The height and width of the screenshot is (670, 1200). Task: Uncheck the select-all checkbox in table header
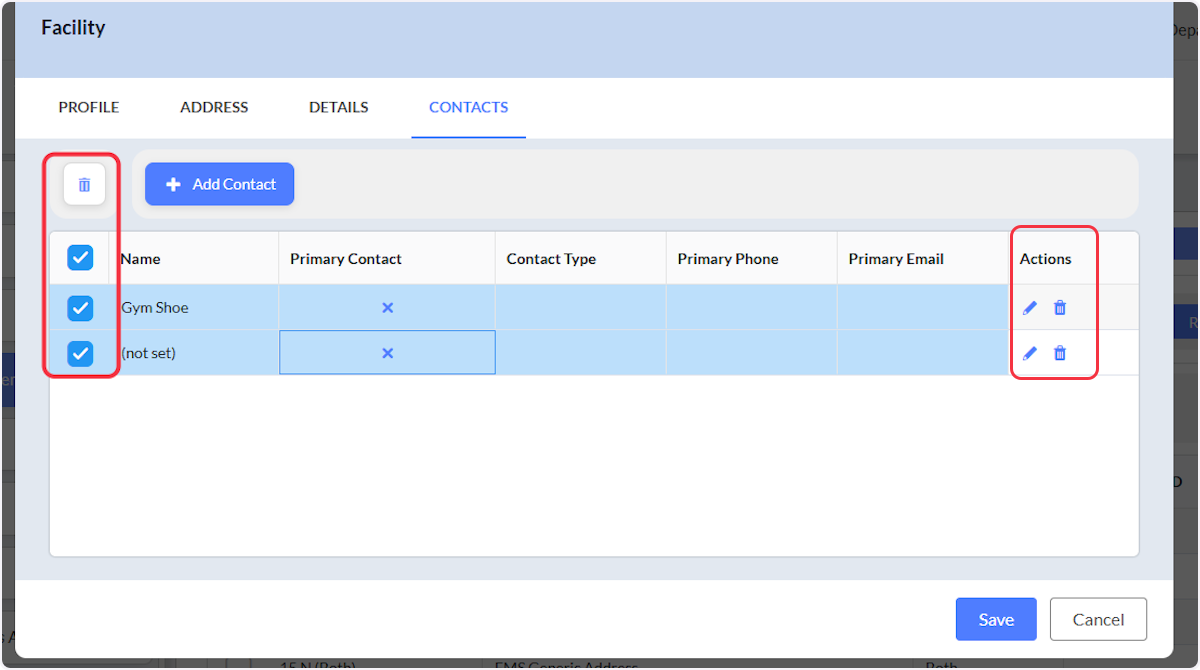(x=80, y=258)
